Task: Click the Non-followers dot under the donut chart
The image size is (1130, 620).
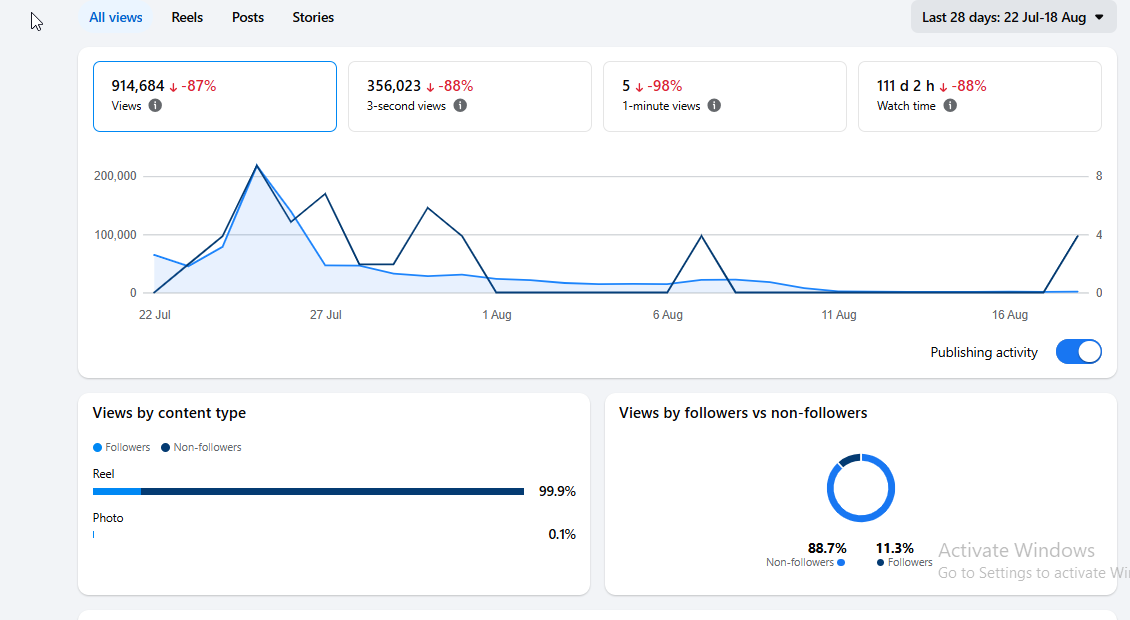Action: click(841, 562)
